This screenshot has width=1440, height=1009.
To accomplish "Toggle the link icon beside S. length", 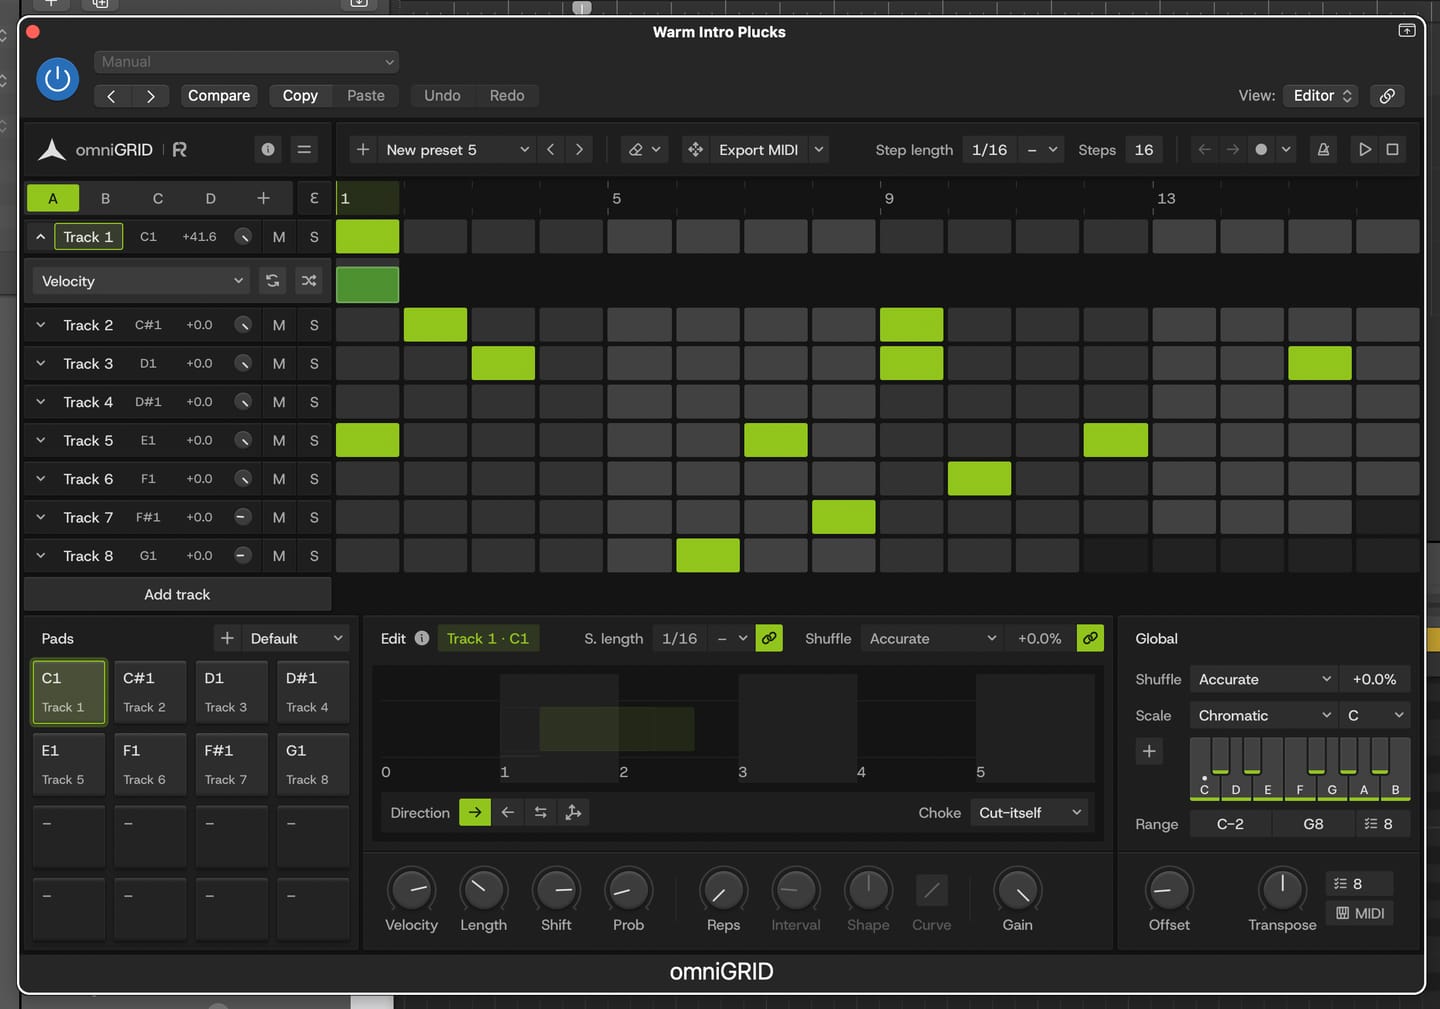I will [x=769, y=638].
